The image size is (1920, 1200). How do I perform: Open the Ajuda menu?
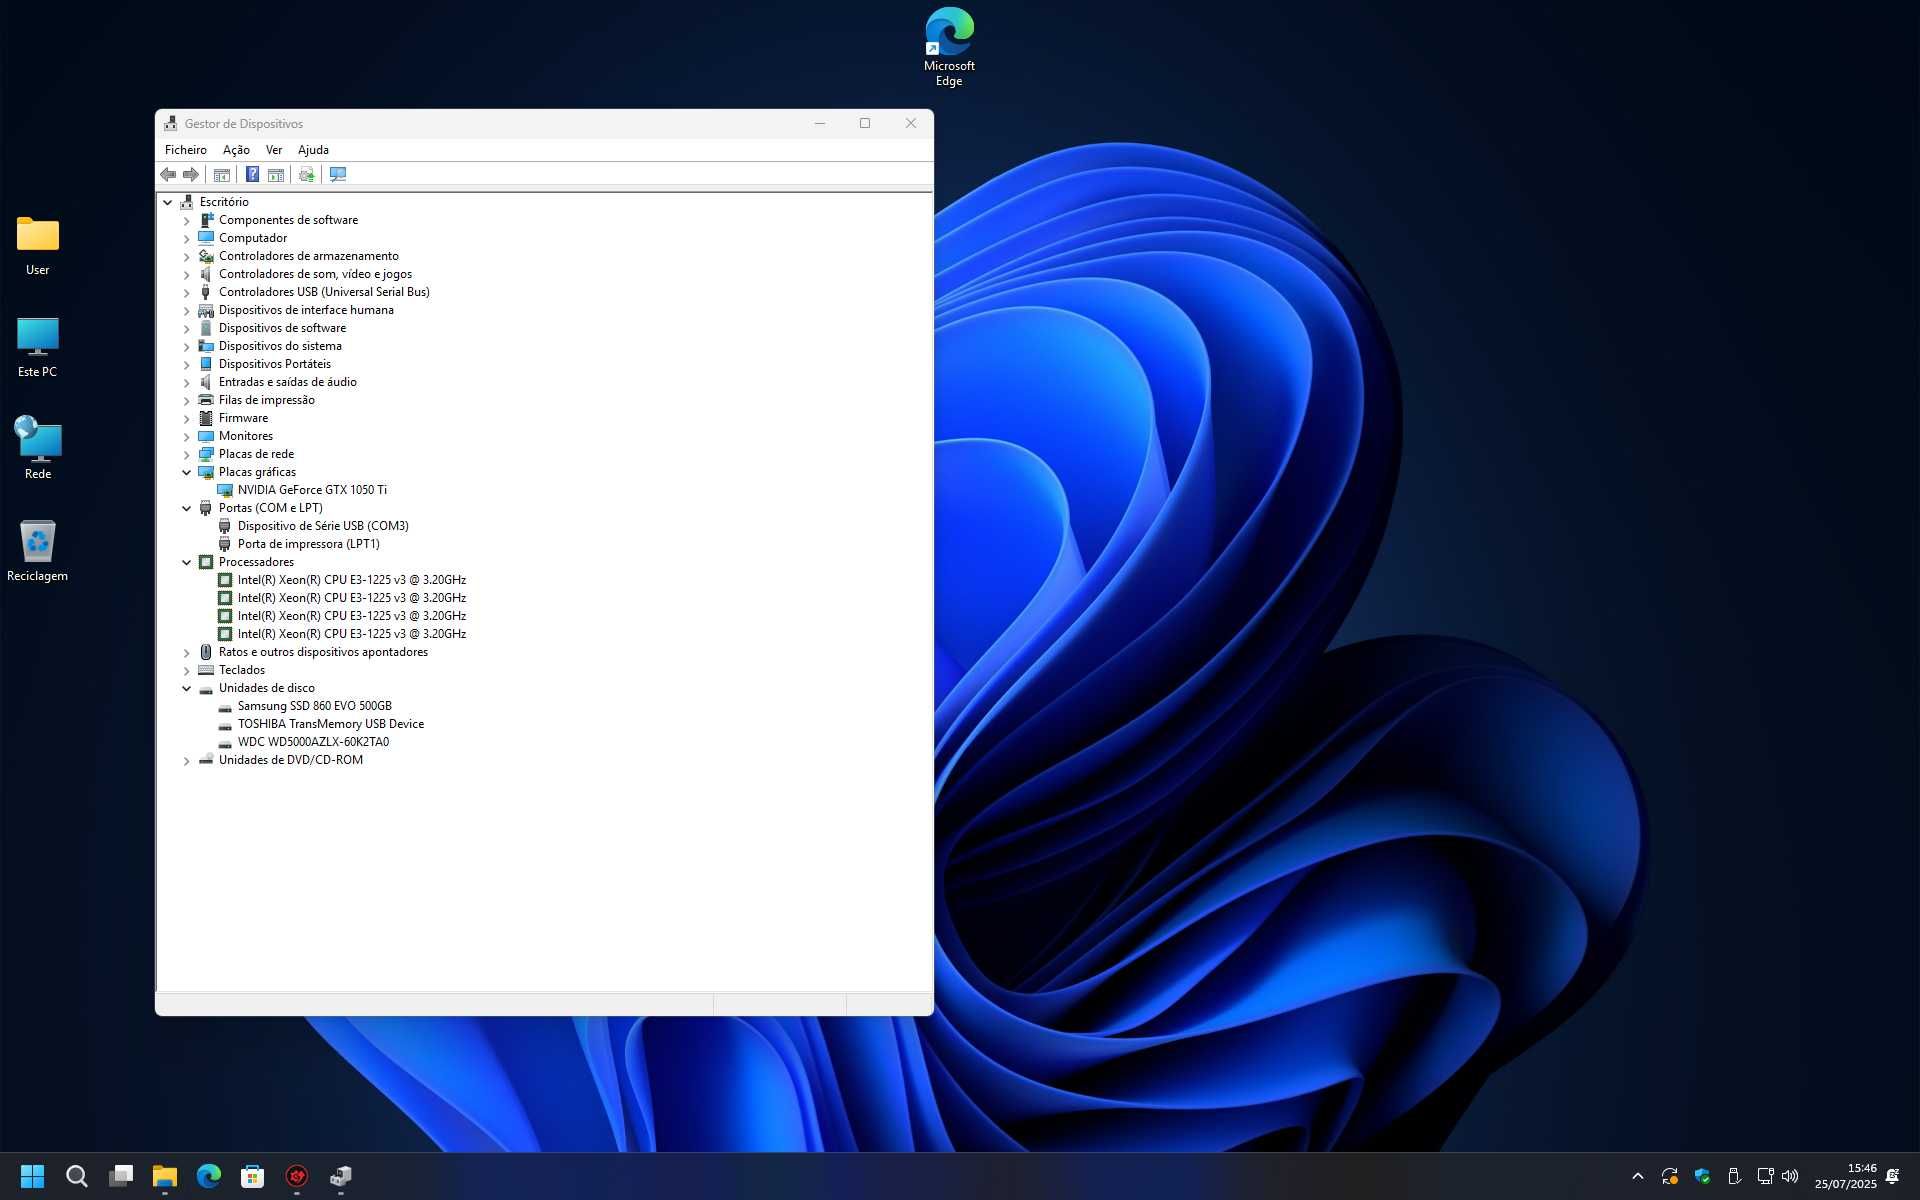point(313,150)
